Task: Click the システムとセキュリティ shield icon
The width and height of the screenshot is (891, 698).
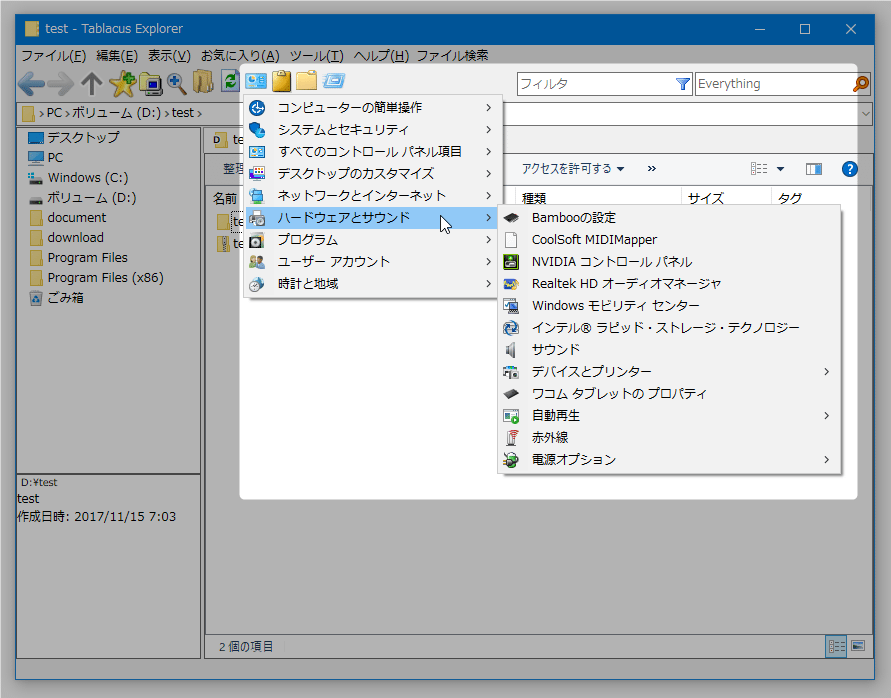Action: point(257,130)
